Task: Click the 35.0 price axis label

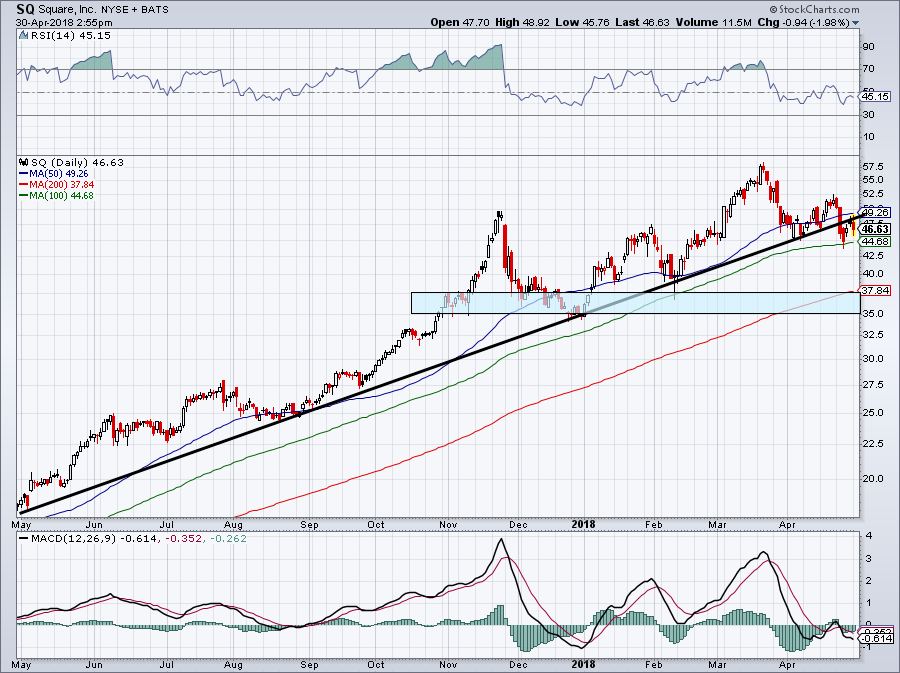Action: [x=872, y=314]
